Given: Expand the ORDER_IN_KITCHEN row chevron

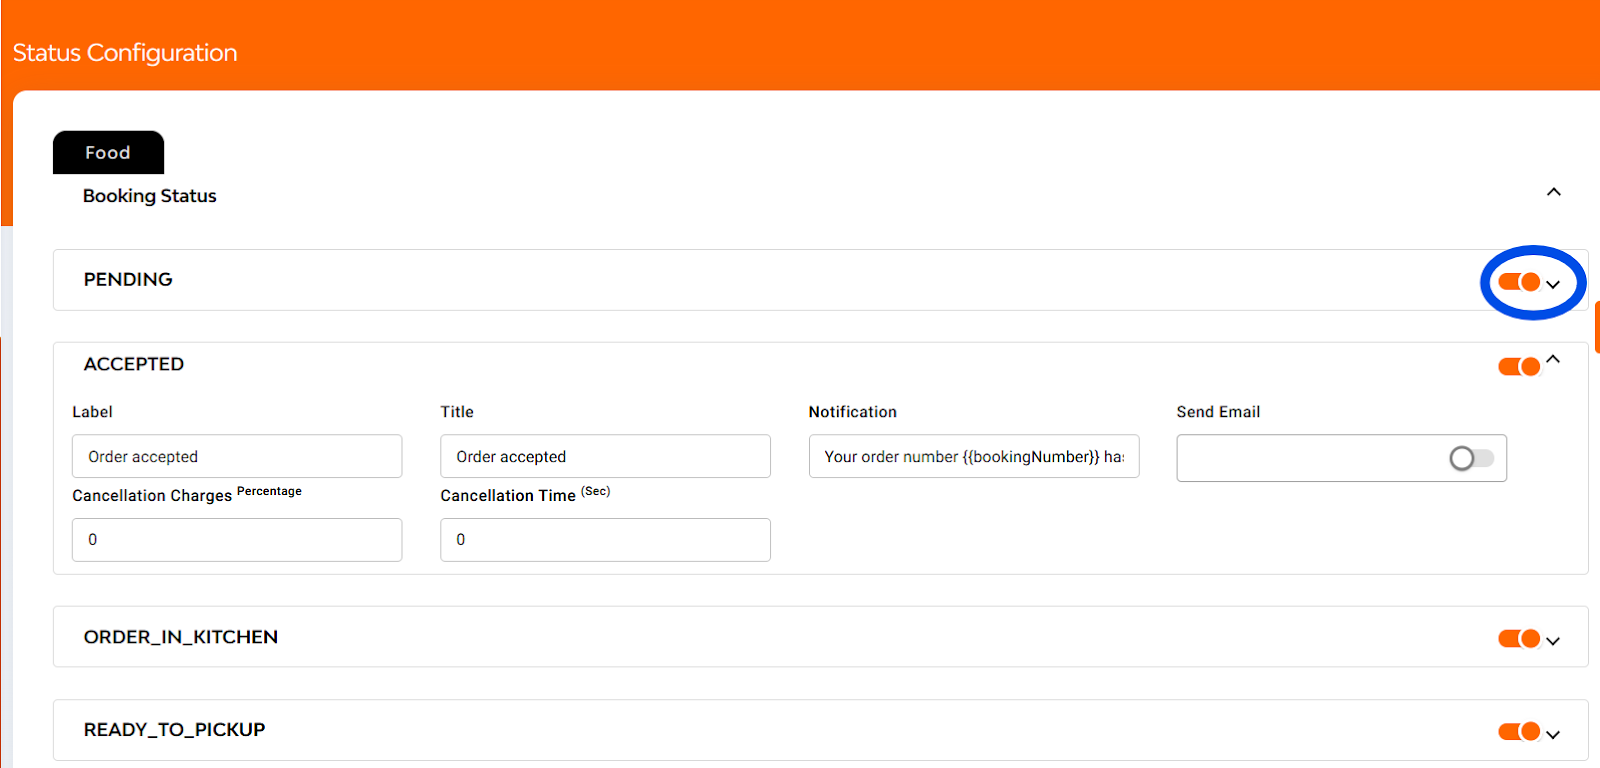Looking at the screenshot, I should 1553,641.
